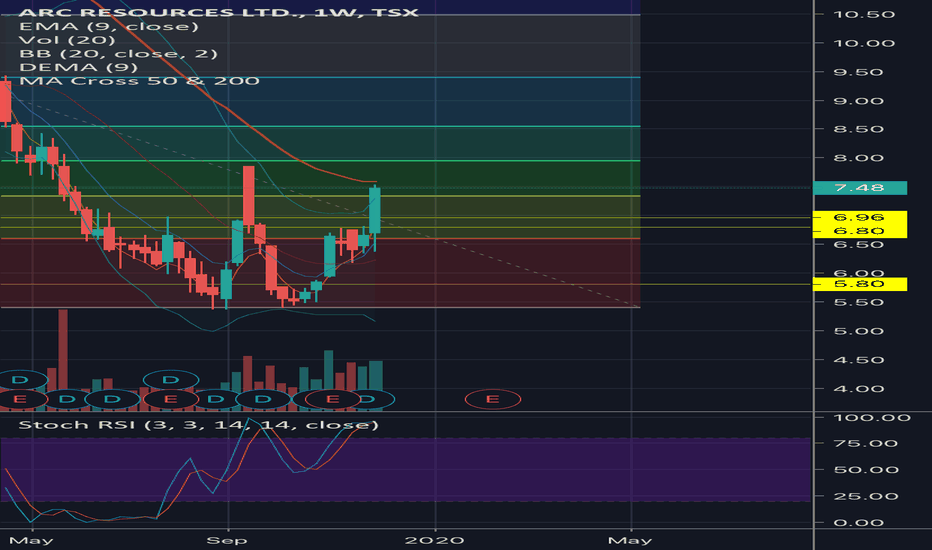Select the DEMA (9) indicator legend
Viewport: 932px width, 550px height.
tap(78, 67)
